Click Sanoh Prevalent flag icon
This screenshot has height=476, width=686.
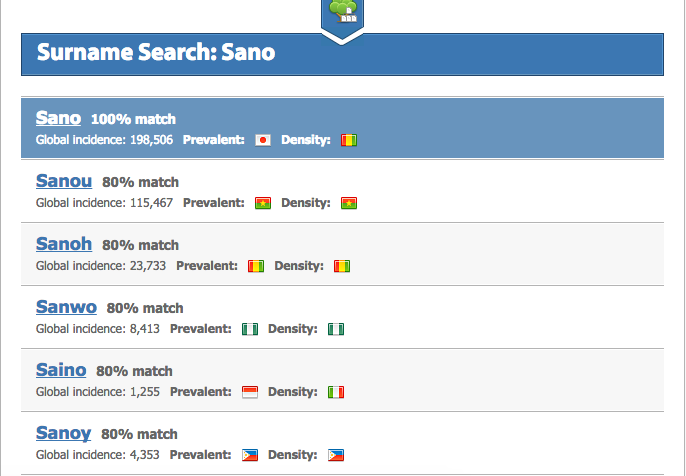click(256, 266)
